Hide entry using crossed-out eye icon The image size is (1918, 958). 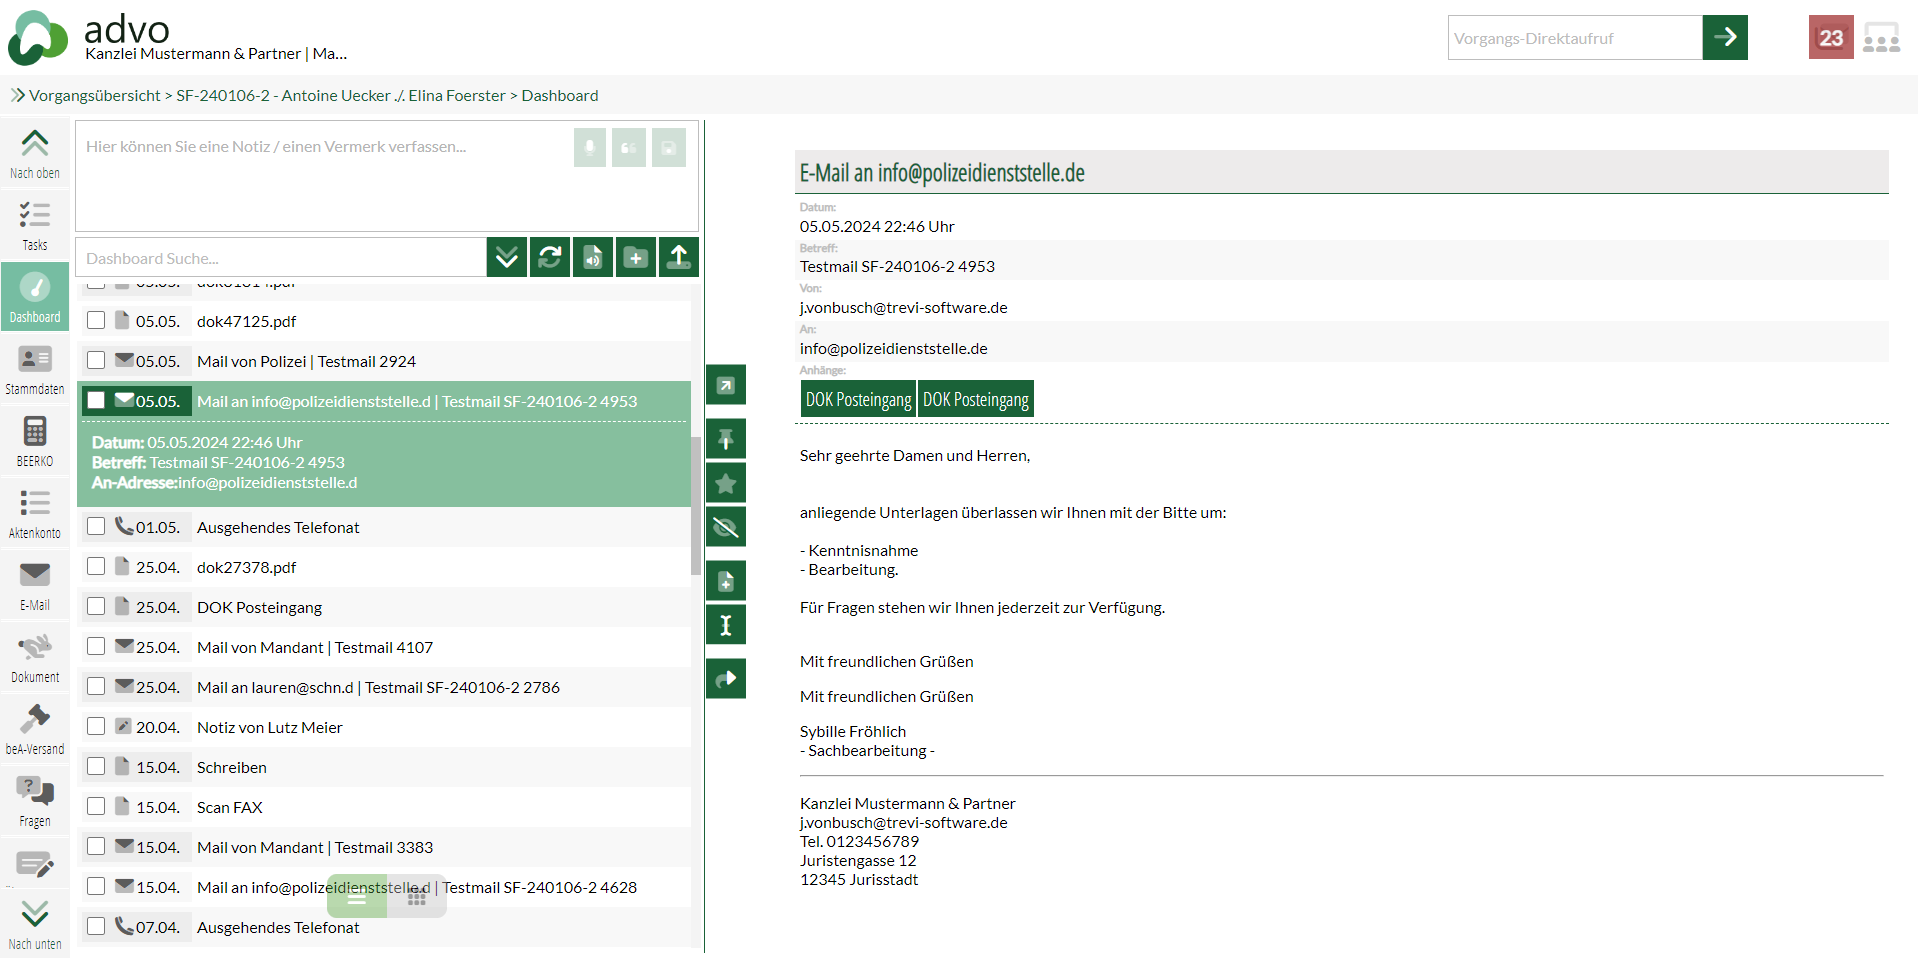tap(726, 527)
